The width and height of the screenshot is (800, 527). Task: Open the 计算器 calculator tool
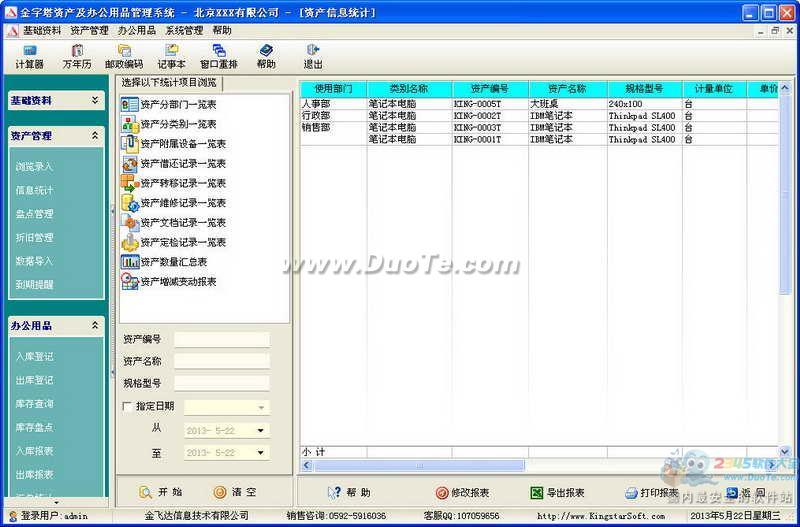(30, 57)
